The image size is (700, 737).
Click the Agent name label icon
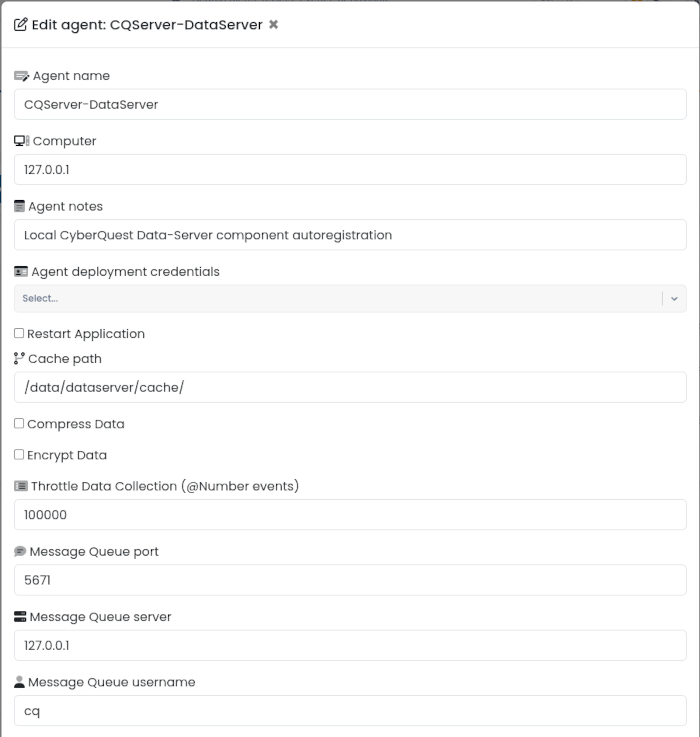tap(22, 76)
